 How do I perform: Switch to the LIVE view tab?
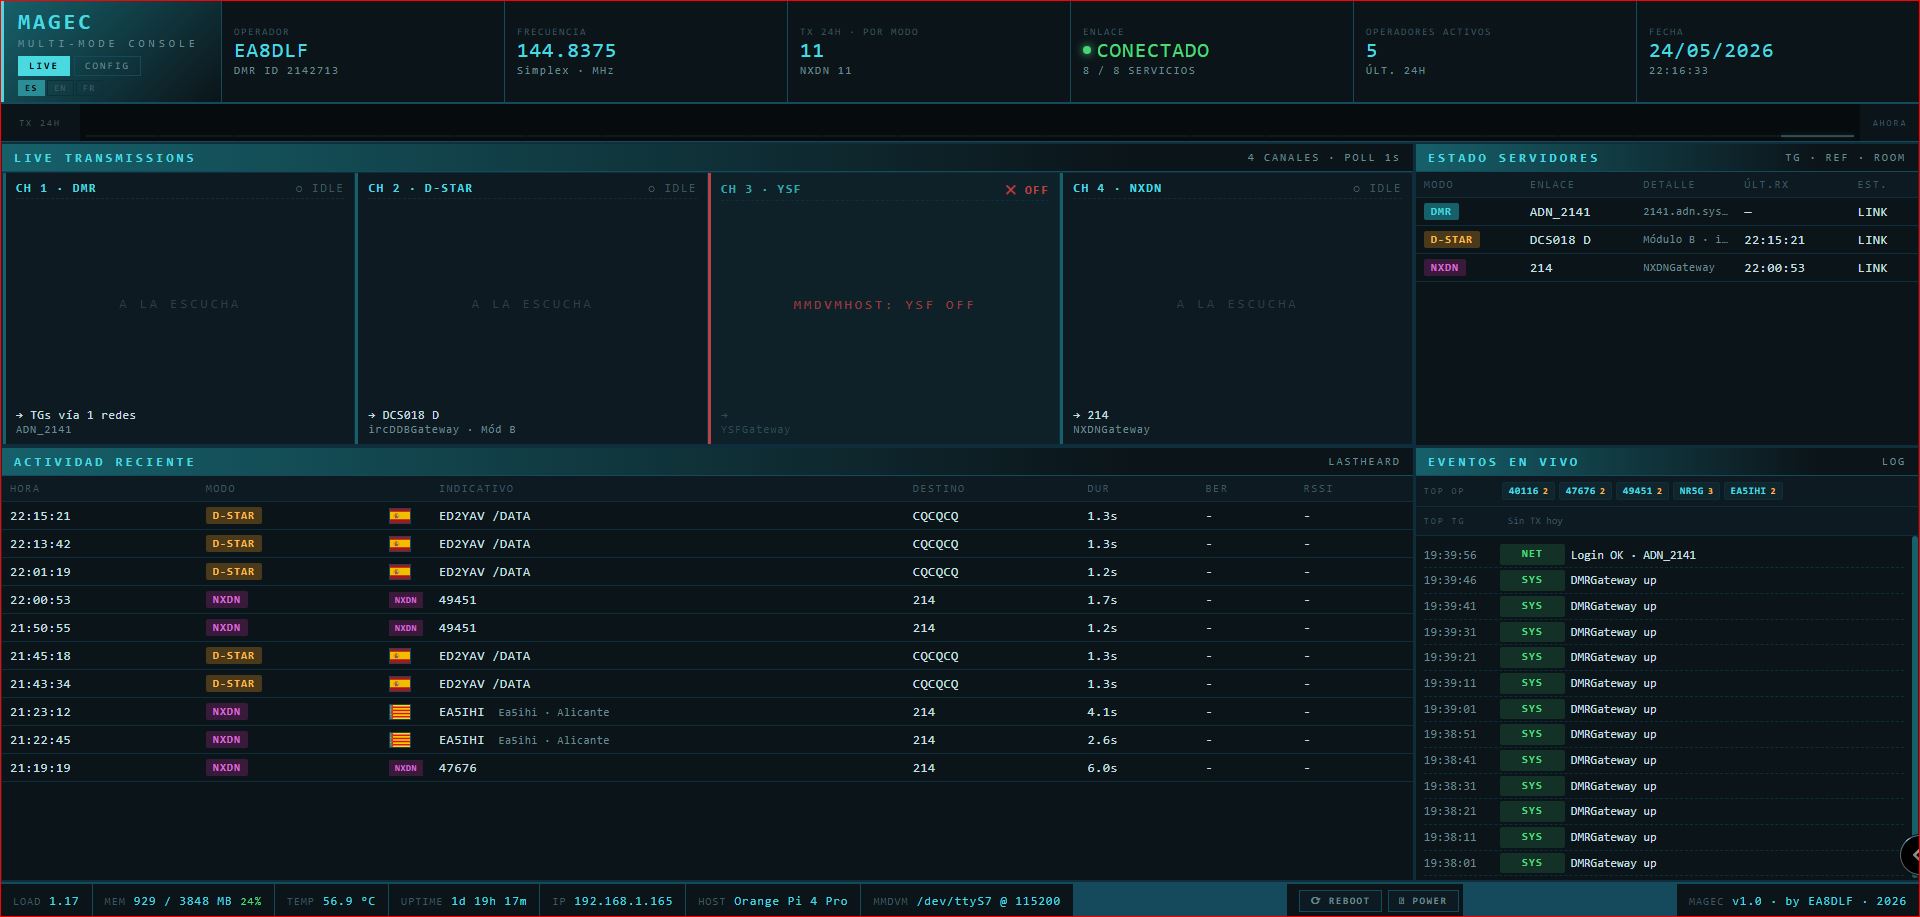(x=43, y=66)
